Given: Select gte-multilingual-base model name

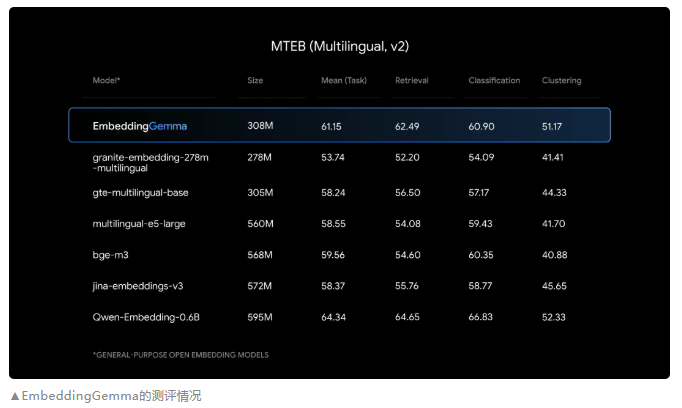Looking at the screenshot, I should click(140, 193).
